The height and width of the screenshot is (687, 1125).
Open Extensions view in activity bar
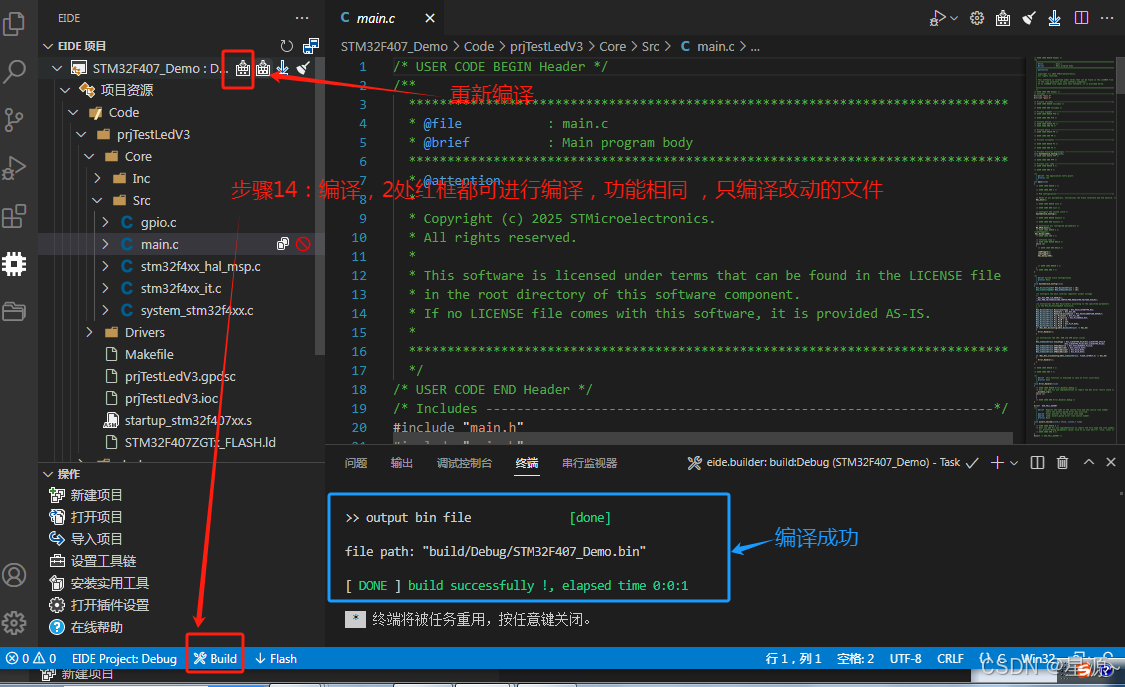pos(14,216)
